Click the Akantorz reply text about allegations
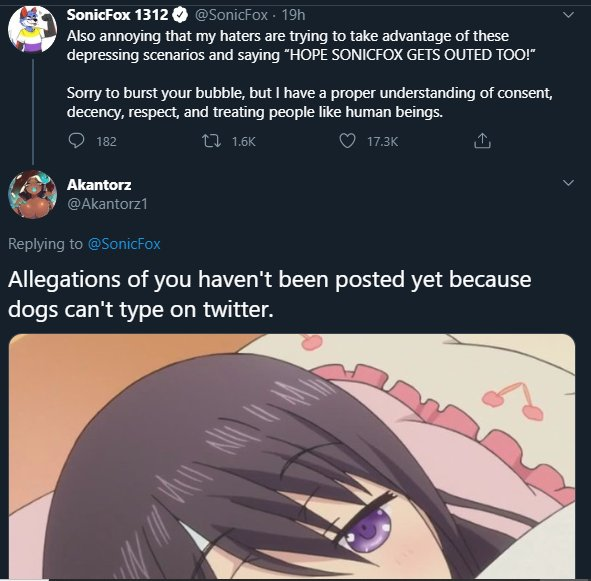Viewport: 591px width, 581px height. tap(269, 294)
